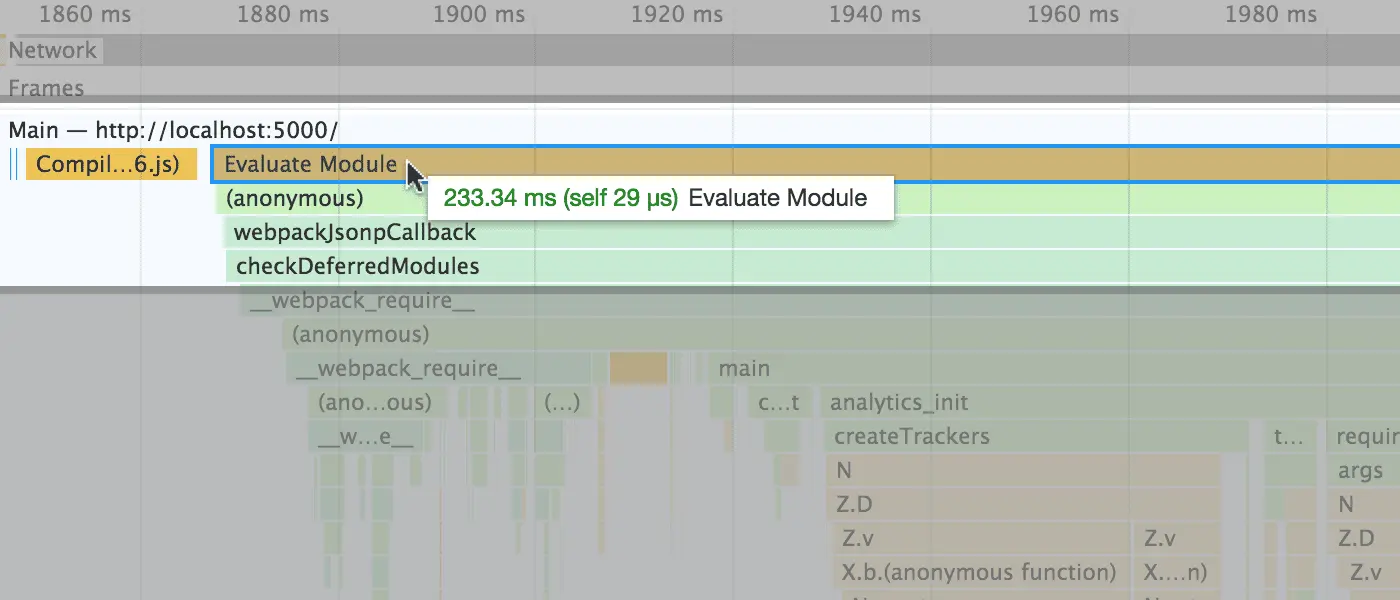Collapse the Frames track
This screenshot has width=1400, height=600.
[x=46, y=88]
